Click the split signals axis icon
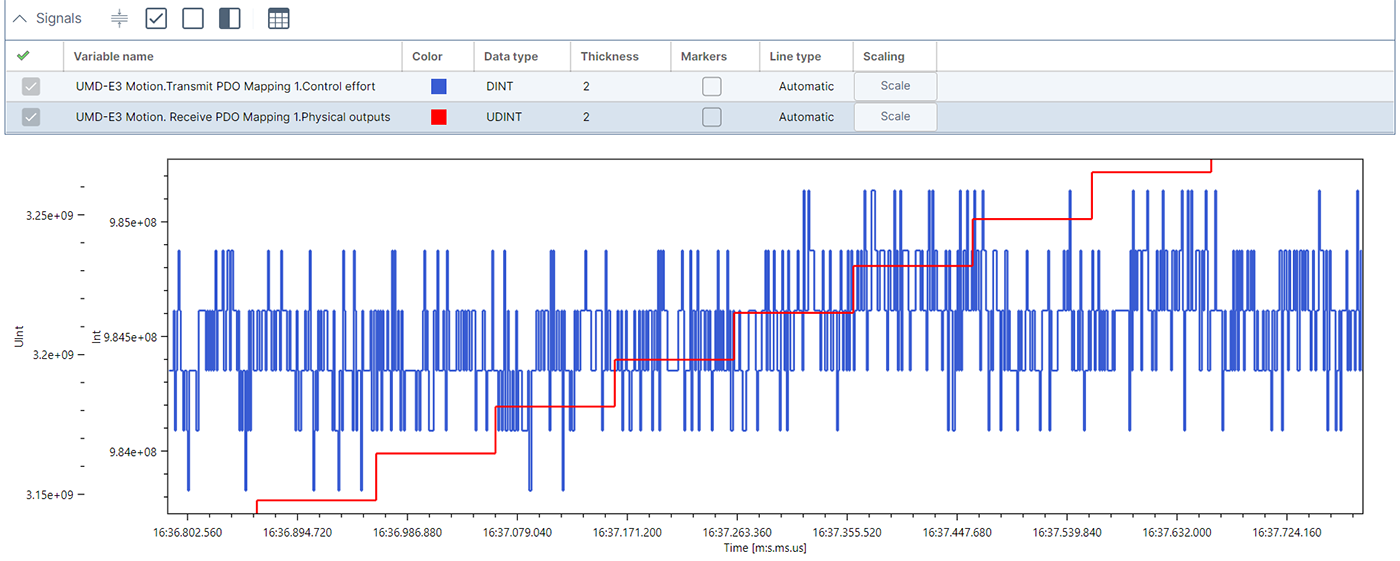 pos(119,19)
